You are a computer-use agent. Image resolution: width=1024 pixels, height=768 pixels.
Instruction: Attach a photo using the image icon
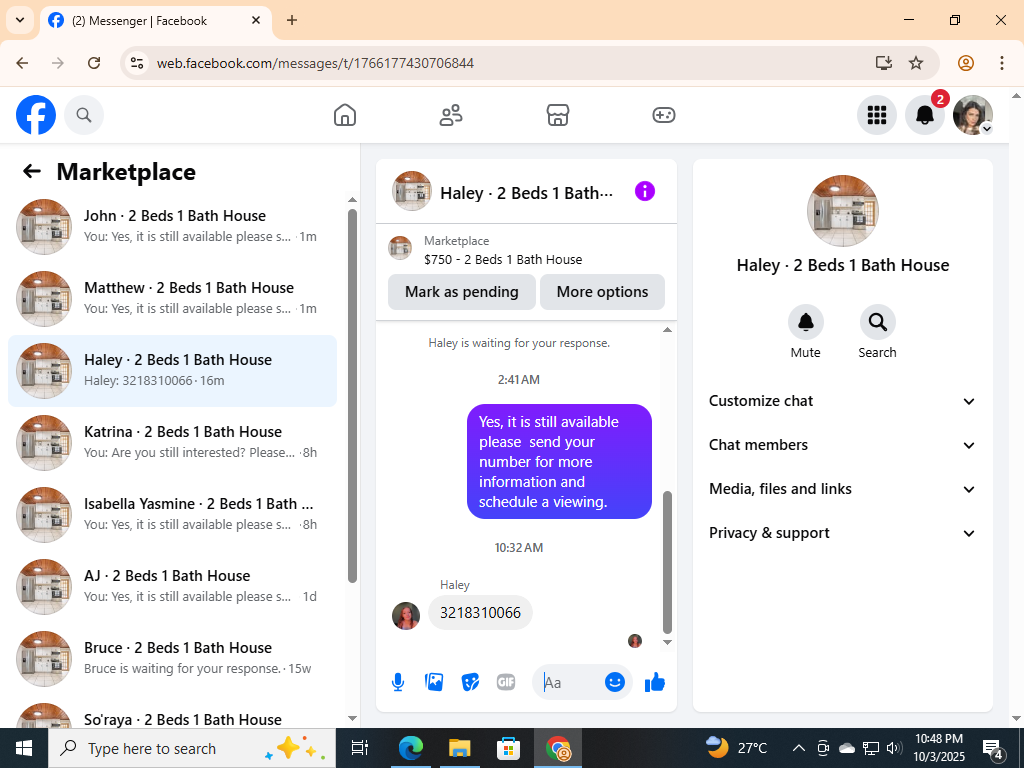tap(434, 682)
